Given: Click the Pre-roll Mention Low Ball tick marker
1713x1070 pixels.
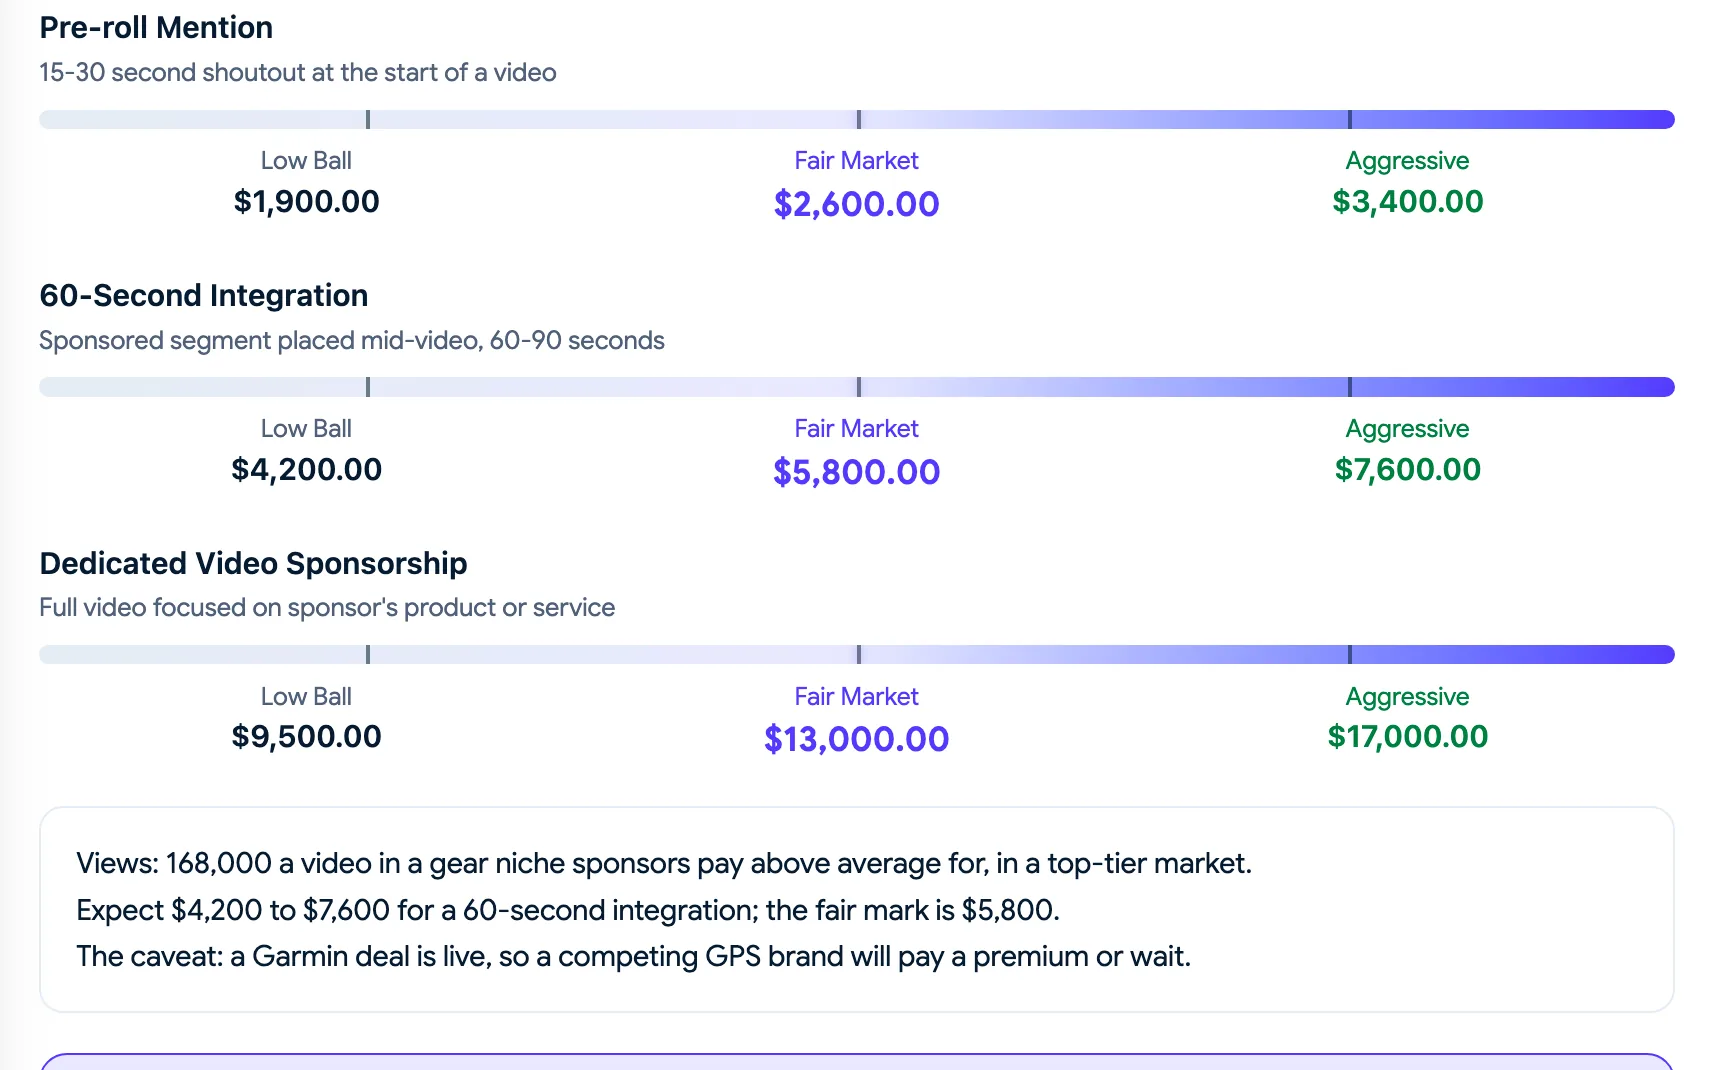Looking at the screenshot, I should pyautogui.click(x=368, y=119).
